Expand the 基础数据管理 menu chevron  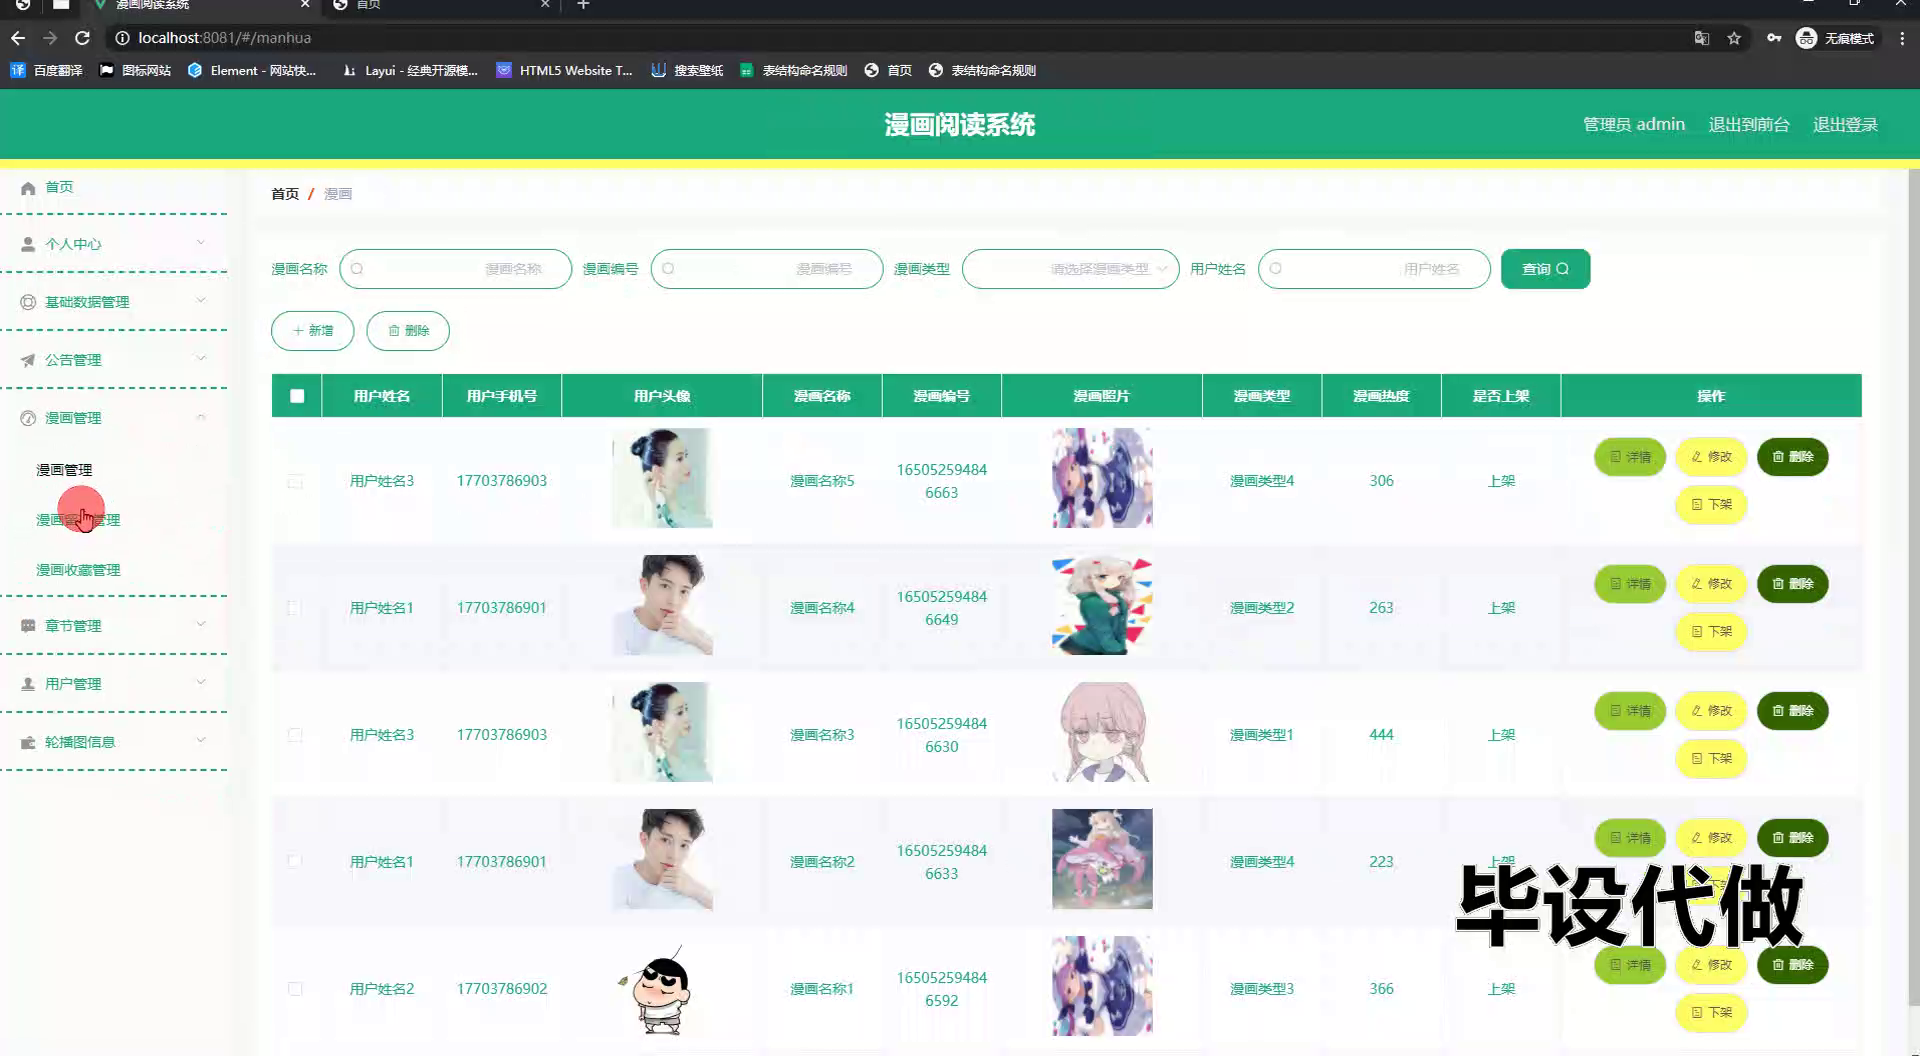coord(201,301)
